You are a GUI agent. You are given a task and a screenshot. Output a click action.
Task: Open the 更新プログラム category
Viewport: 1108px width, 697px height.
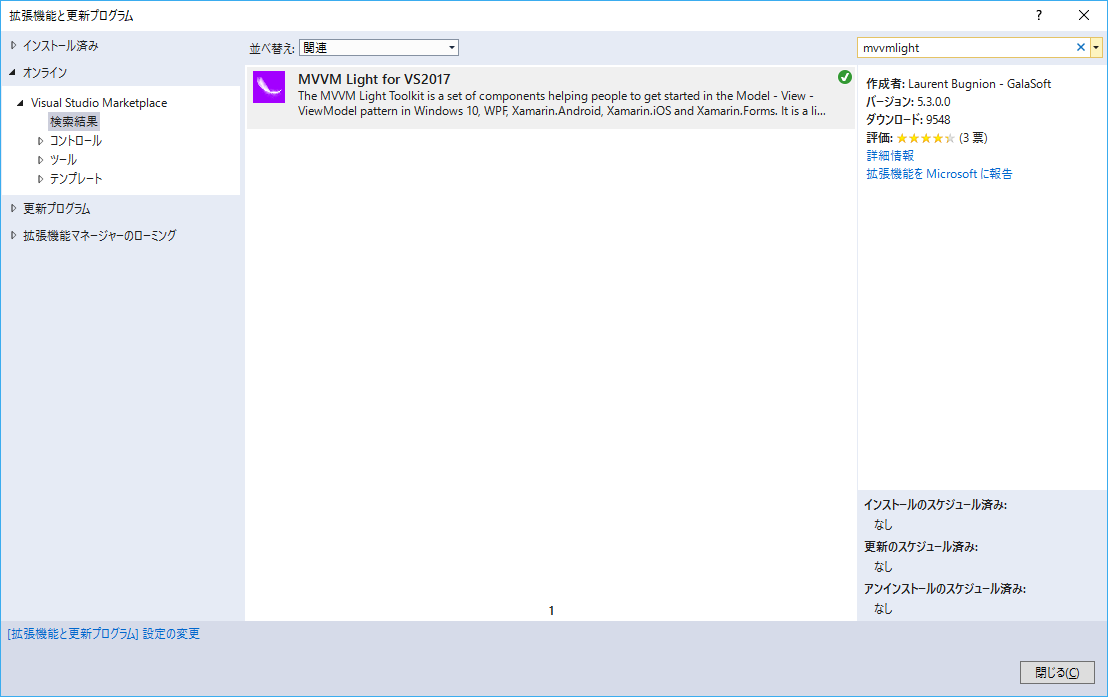tap(57, 209)
